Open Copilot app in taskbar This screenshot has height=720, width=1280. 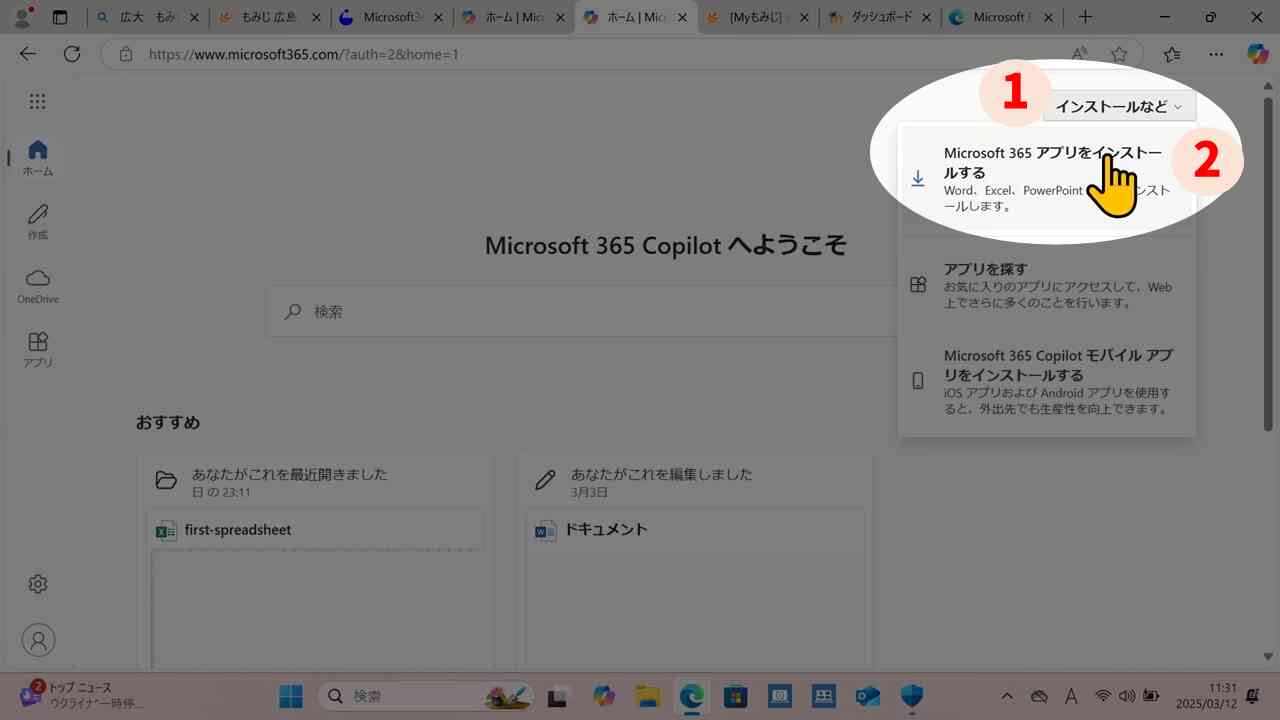pyautogui.click(x=603, y=696)
